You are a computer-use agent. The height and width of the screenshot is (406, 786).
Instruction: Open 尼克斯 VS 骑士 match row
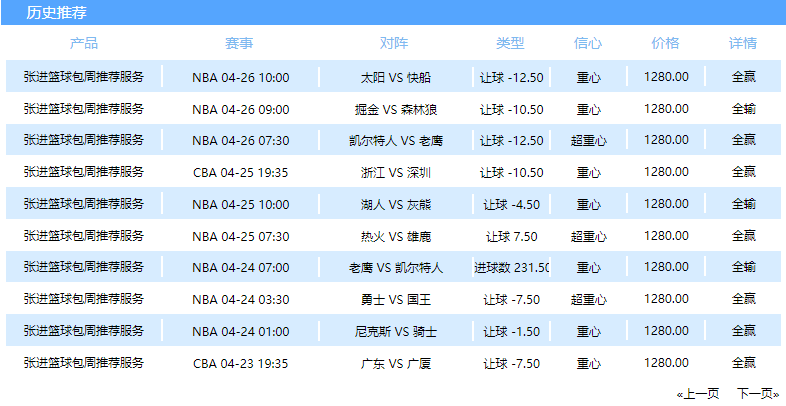(x=395, y=331)
